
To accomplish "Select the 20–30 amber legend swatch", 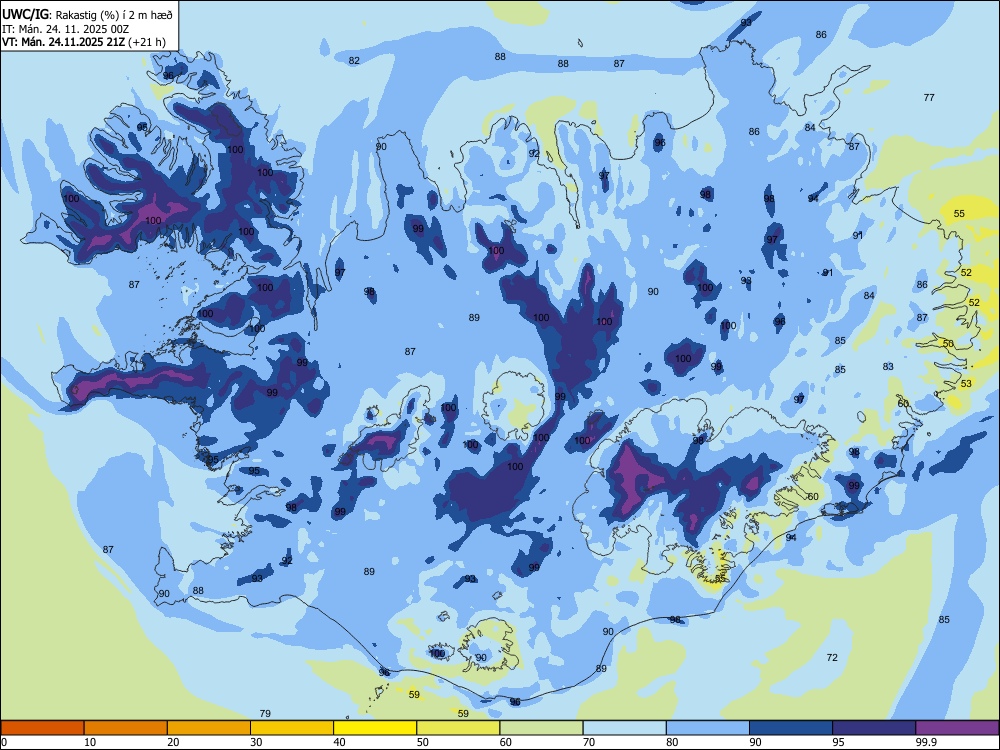I will click(209, 728).
